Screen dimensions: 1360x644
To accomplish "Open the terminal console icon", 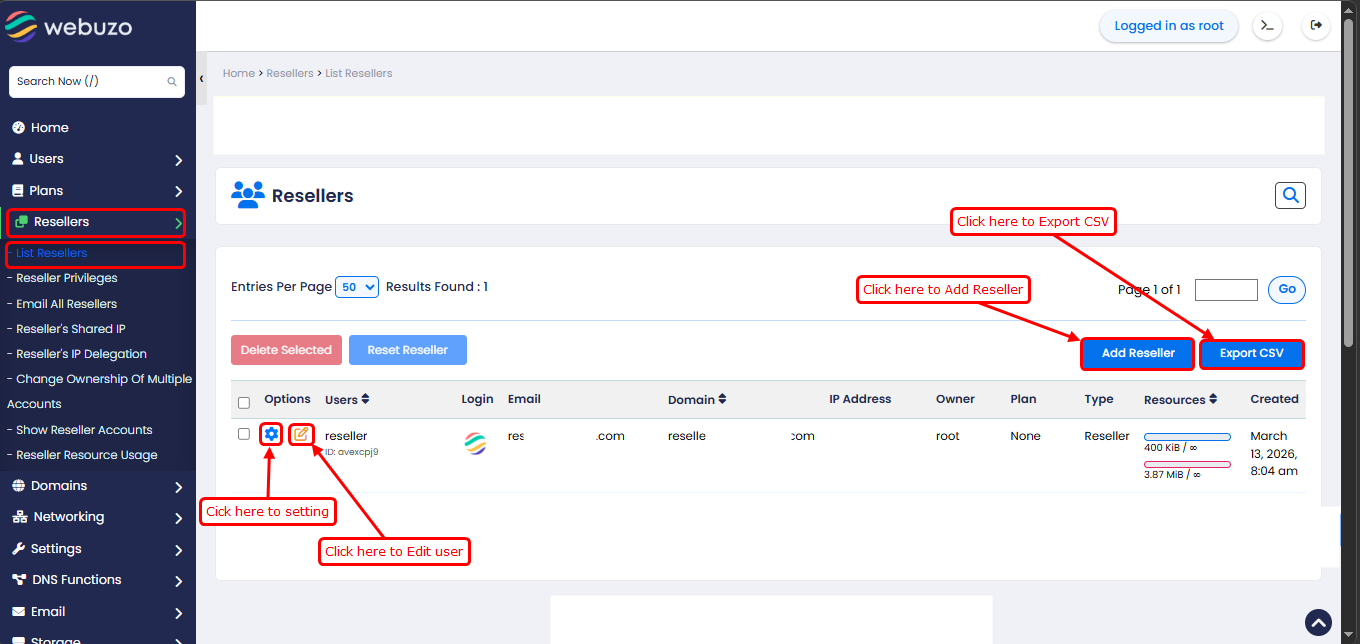I will tap(1267, 26).
